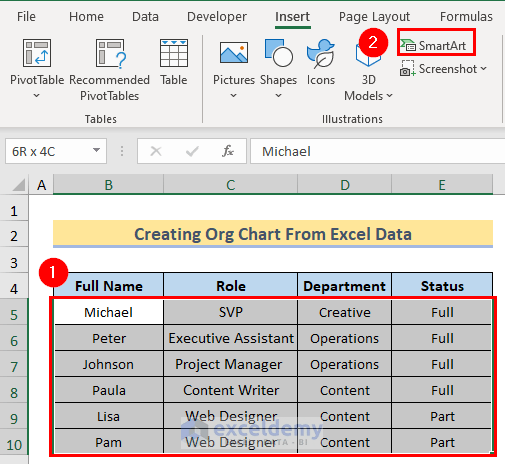Screen dimensions: 505x464
Task: Select the cell containing 'Michael'
Action: [109, 312]
